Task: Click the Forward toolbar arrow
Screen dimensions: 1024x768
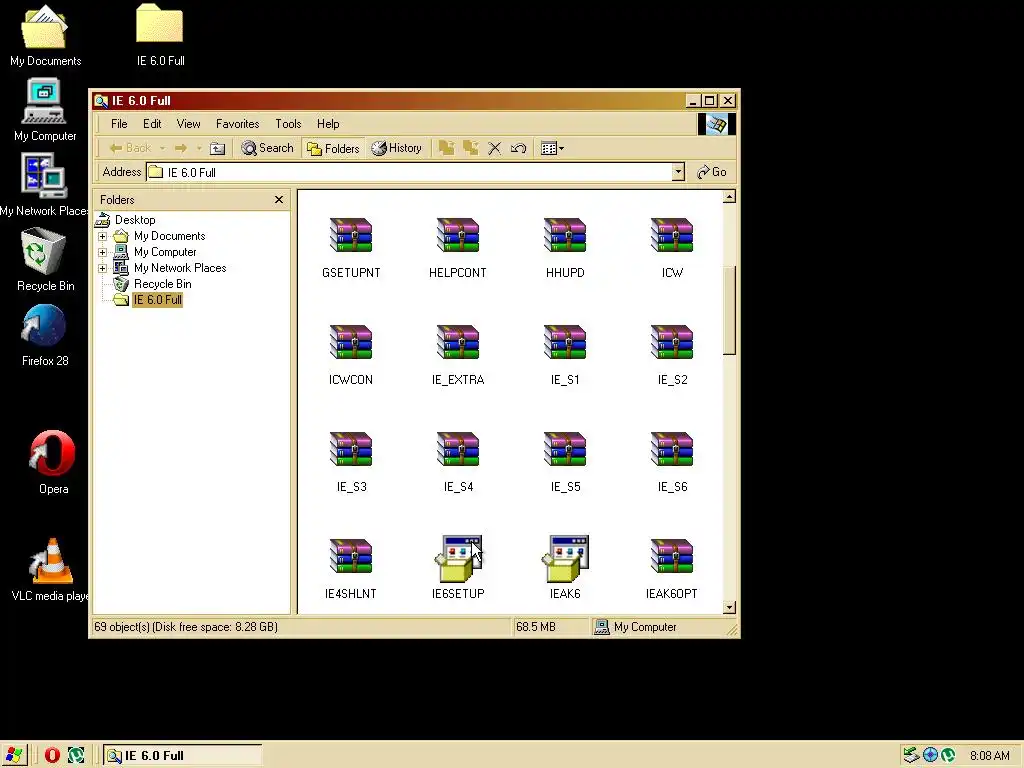Action: [181, 148]
